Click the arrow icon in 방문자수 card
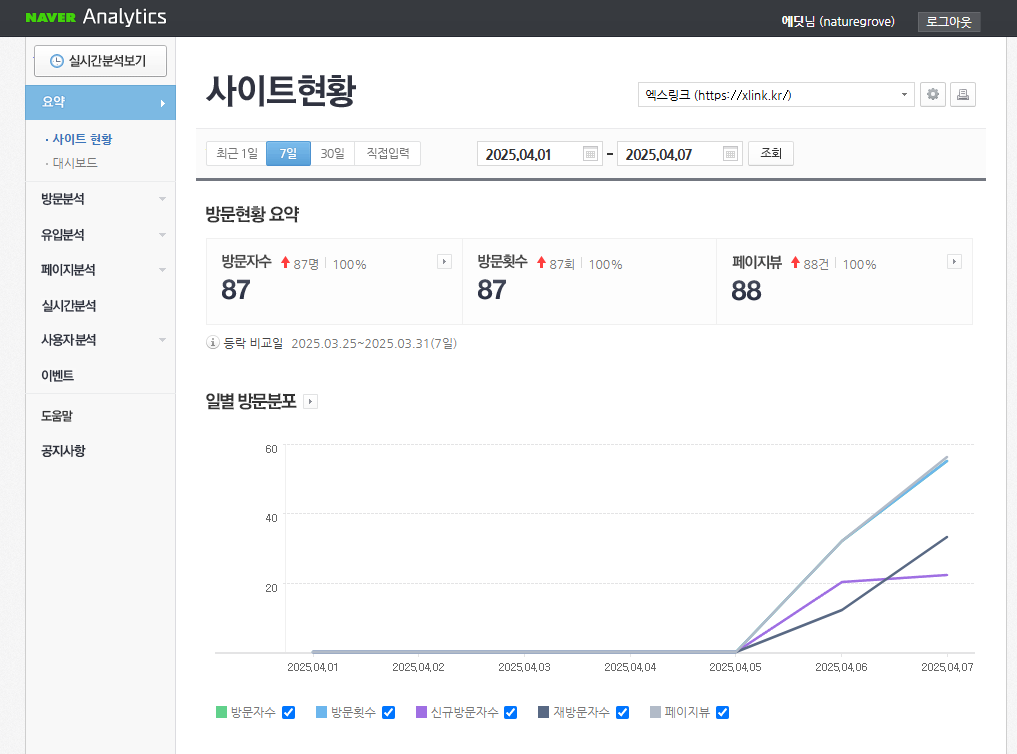This screenshot has width=1017, height=754. tap(444, 262)
